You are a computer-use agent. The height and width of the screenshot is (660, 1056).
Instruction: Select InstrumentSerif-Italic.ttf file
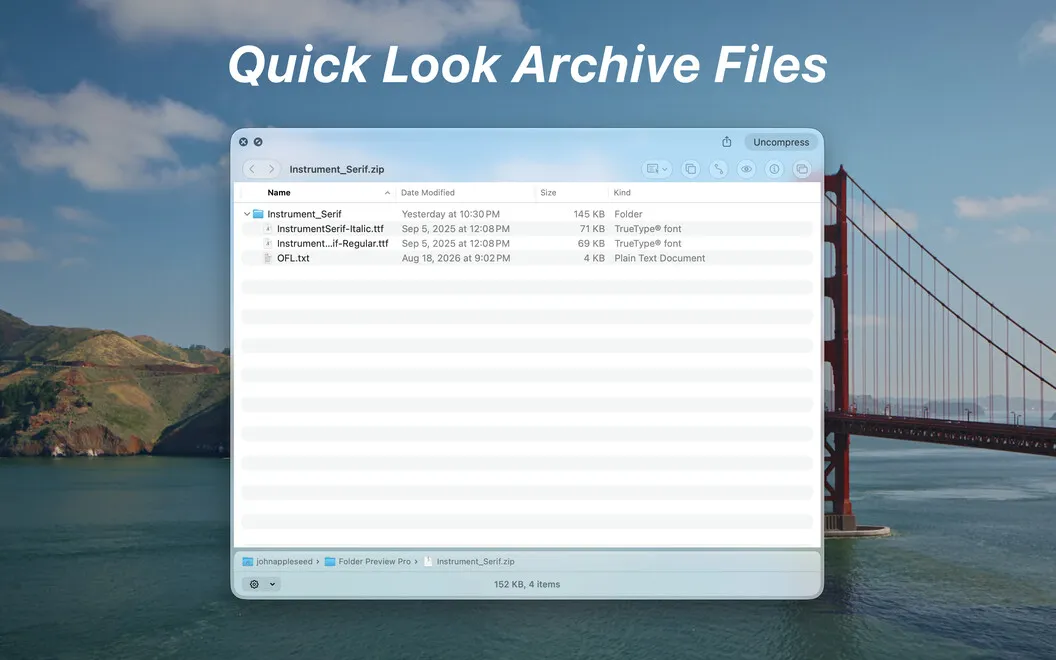coord(527,229)
